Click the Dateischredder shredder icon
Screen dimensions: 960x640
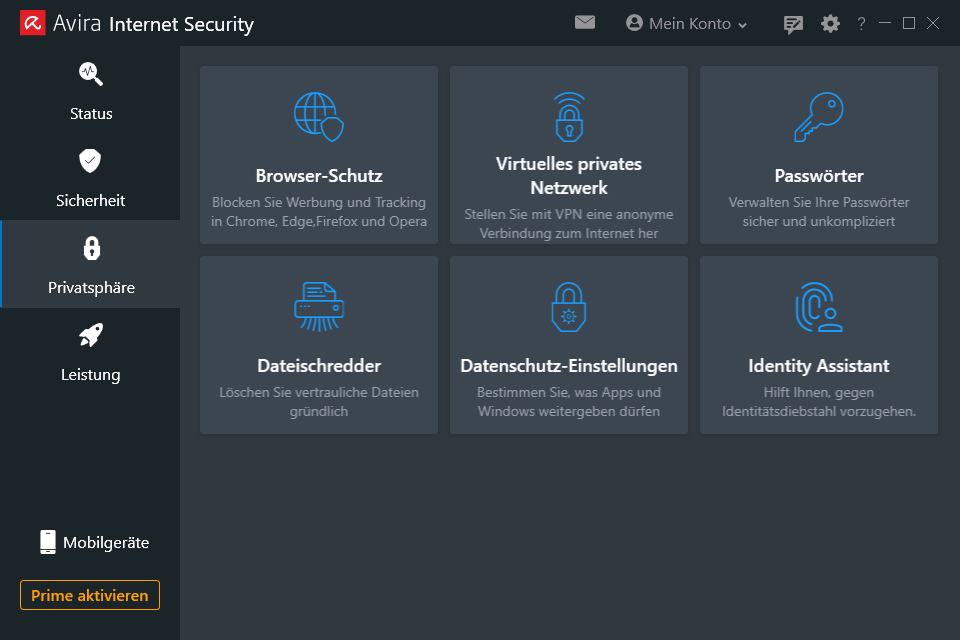pyautogui.click(x=319, y=307)
